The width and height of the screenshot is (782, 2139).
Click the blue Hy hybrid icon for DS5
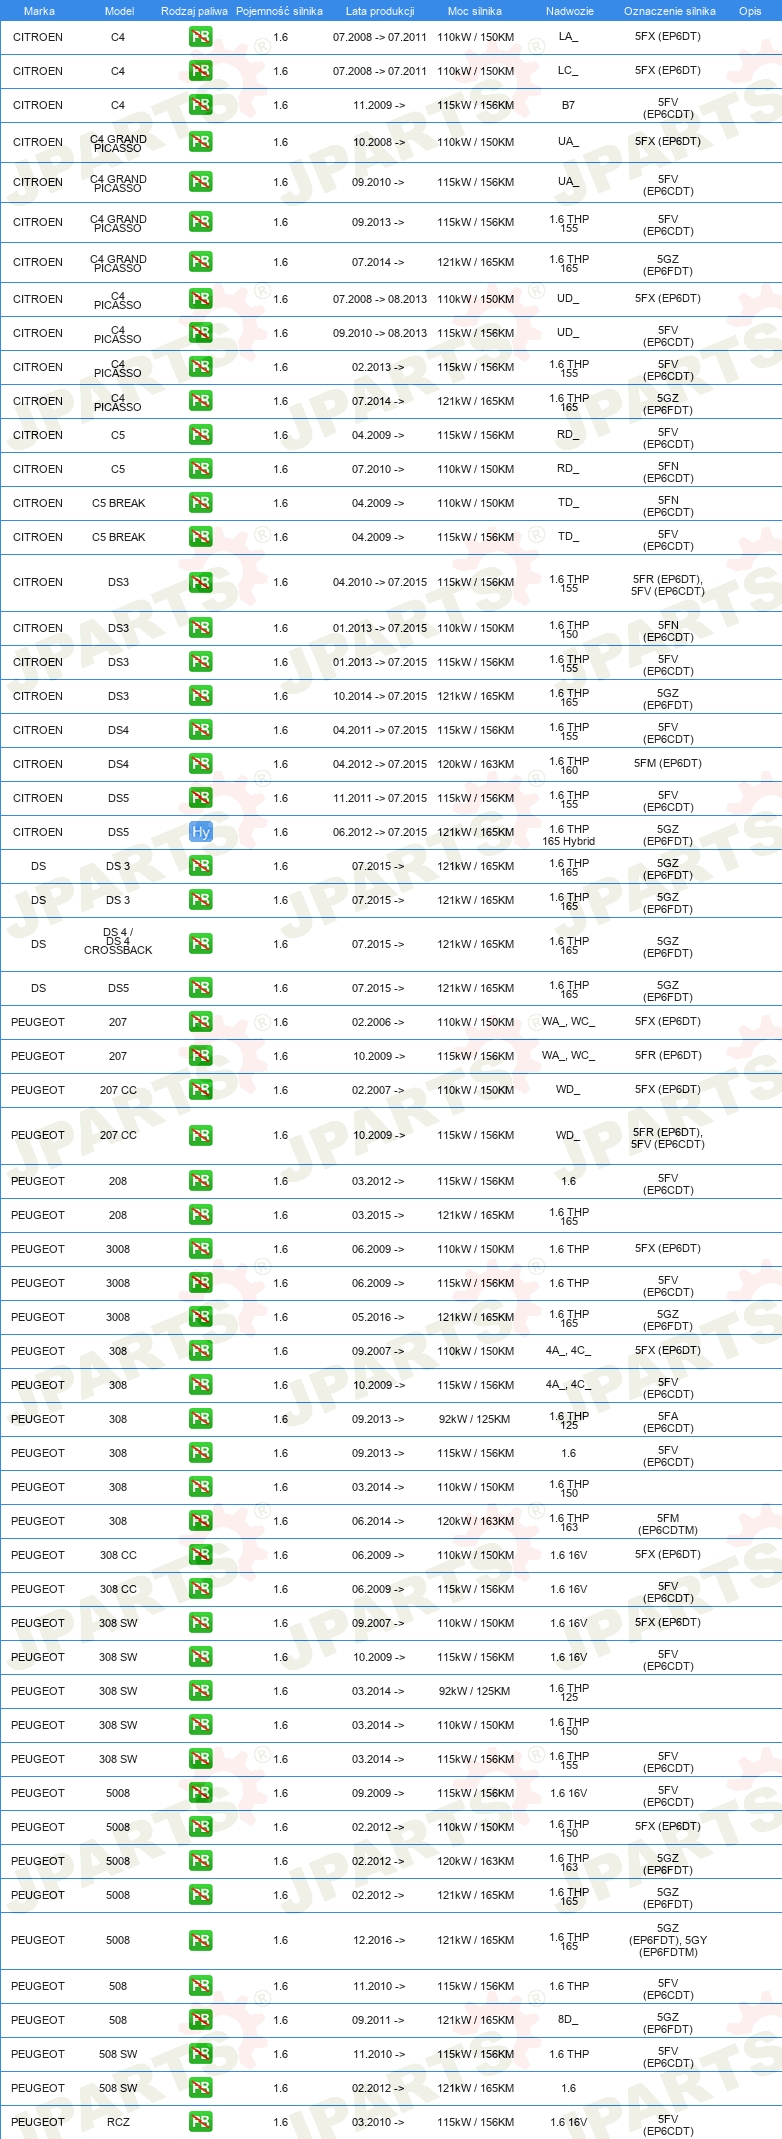coord(200,832)
